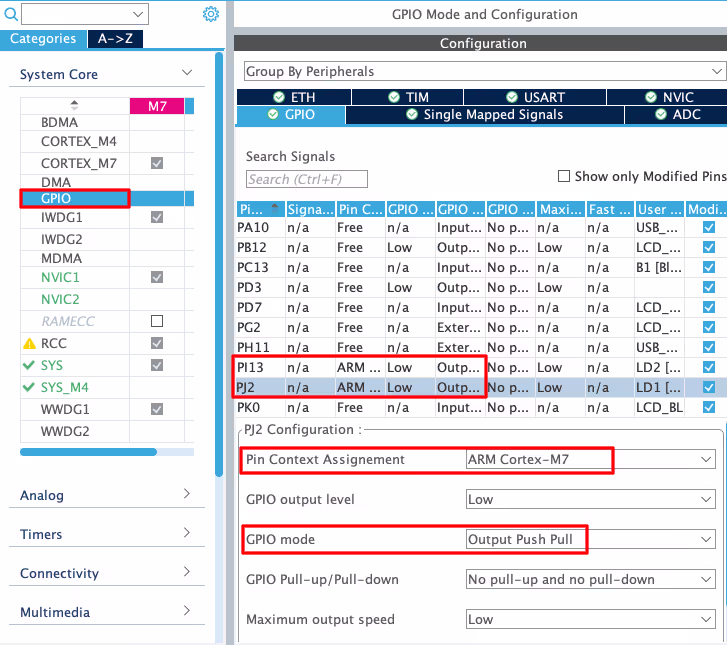Click the green check icon on ETH tab
The image size is (727, 645).
coord(279,97)
